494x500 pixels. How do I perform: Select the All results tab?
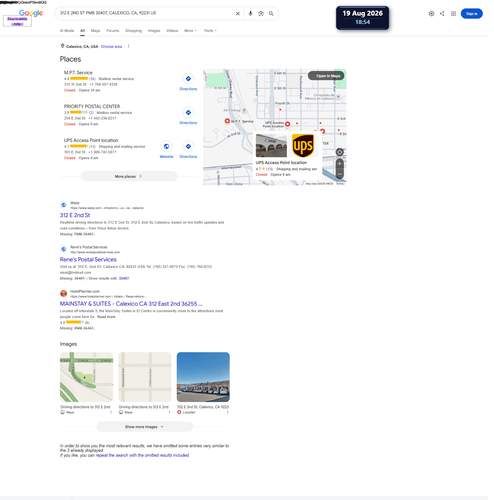83,31
